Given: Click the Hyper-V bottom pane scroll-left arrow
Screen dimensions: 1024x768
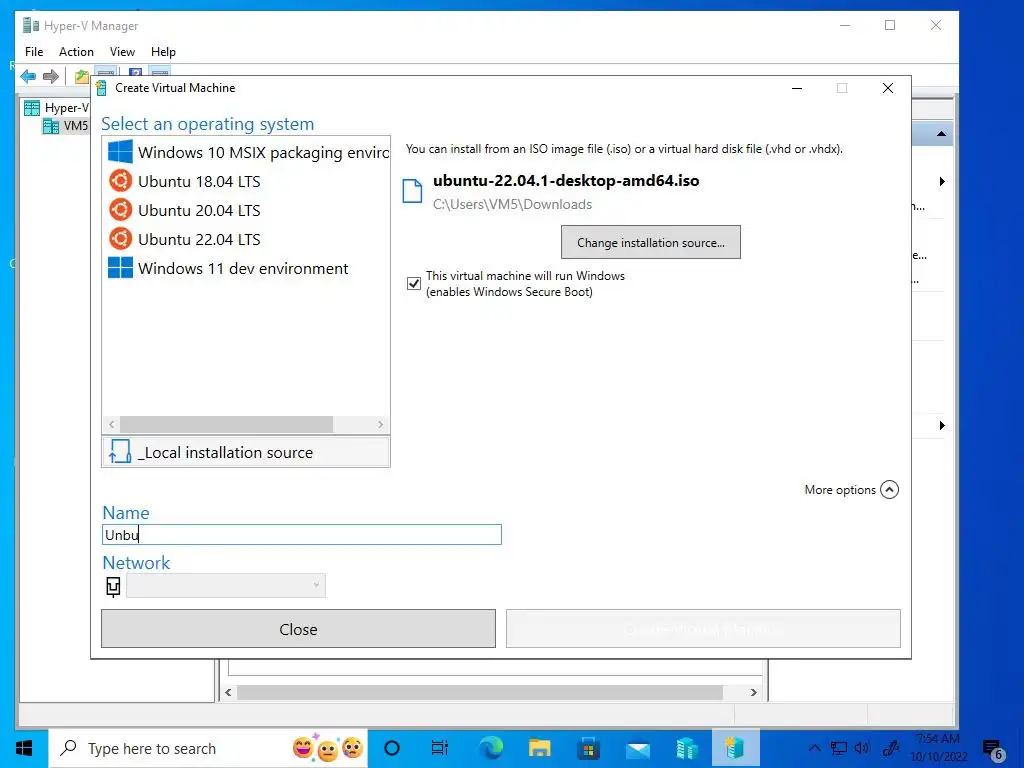Looking at the screenshot, I should [228, 692].
